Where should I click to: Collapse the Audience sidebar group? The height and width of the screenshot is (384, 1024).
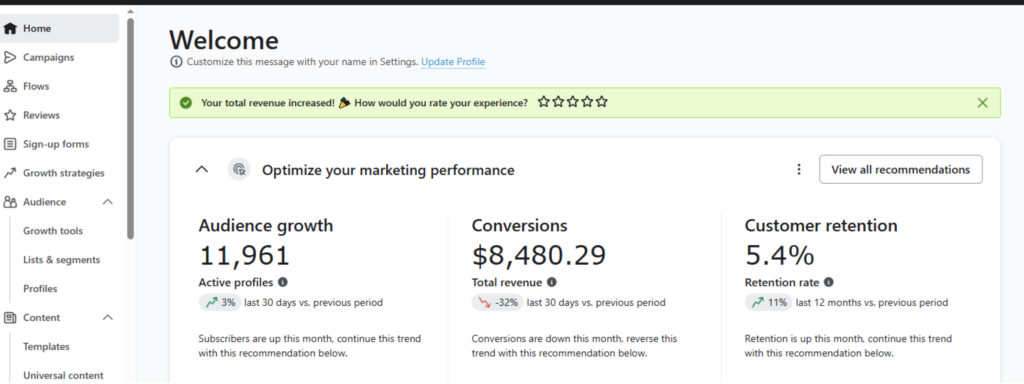pyautogui.click(x=108, y=202)
